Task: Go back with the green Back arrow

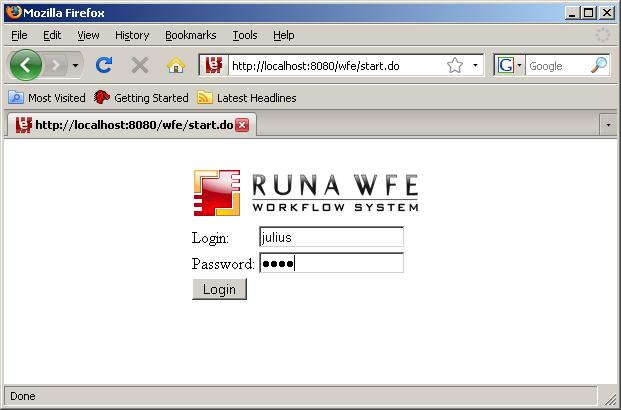Action: [26, 65]
